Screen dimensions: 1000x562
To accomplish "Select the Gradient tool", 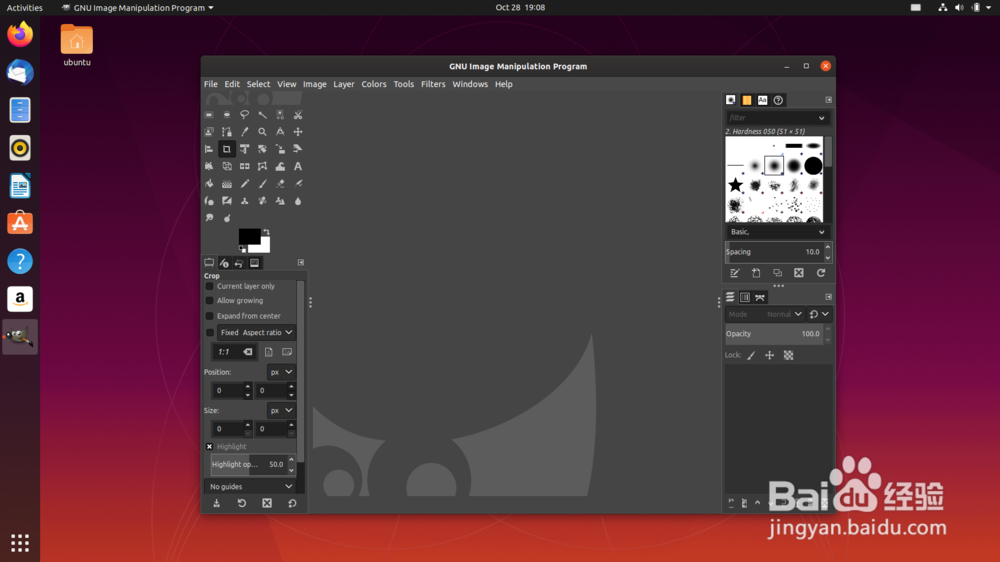I will point(227,184).
